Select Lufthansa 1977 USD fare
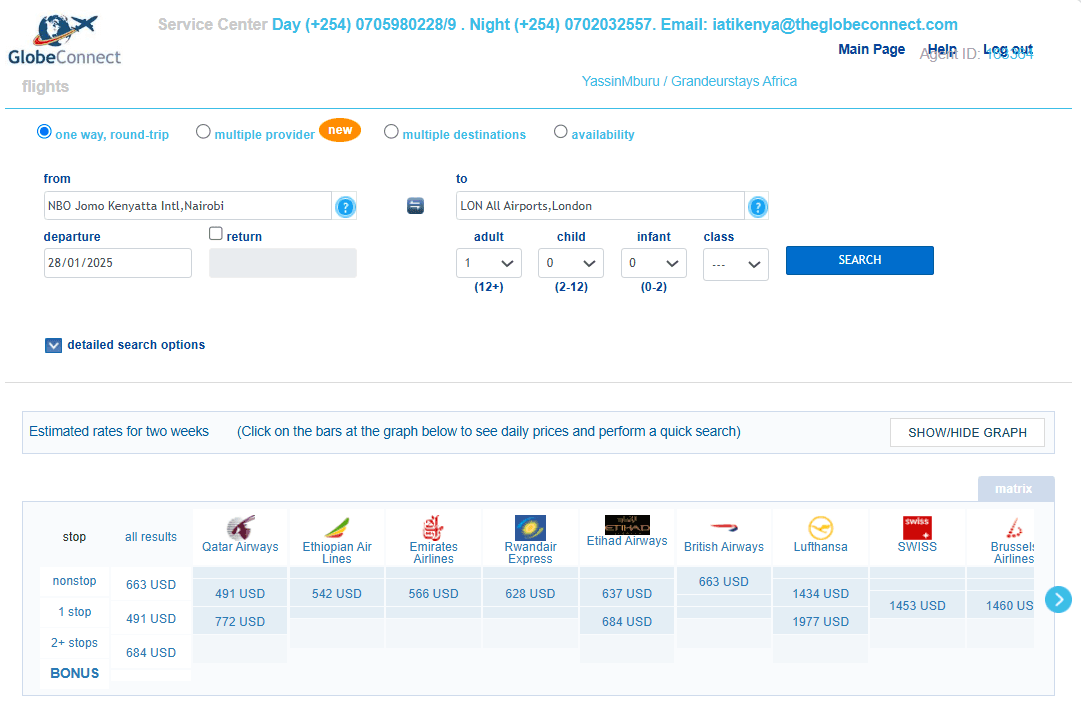This screenshot has height=702, width=1081. click(820, 621)
